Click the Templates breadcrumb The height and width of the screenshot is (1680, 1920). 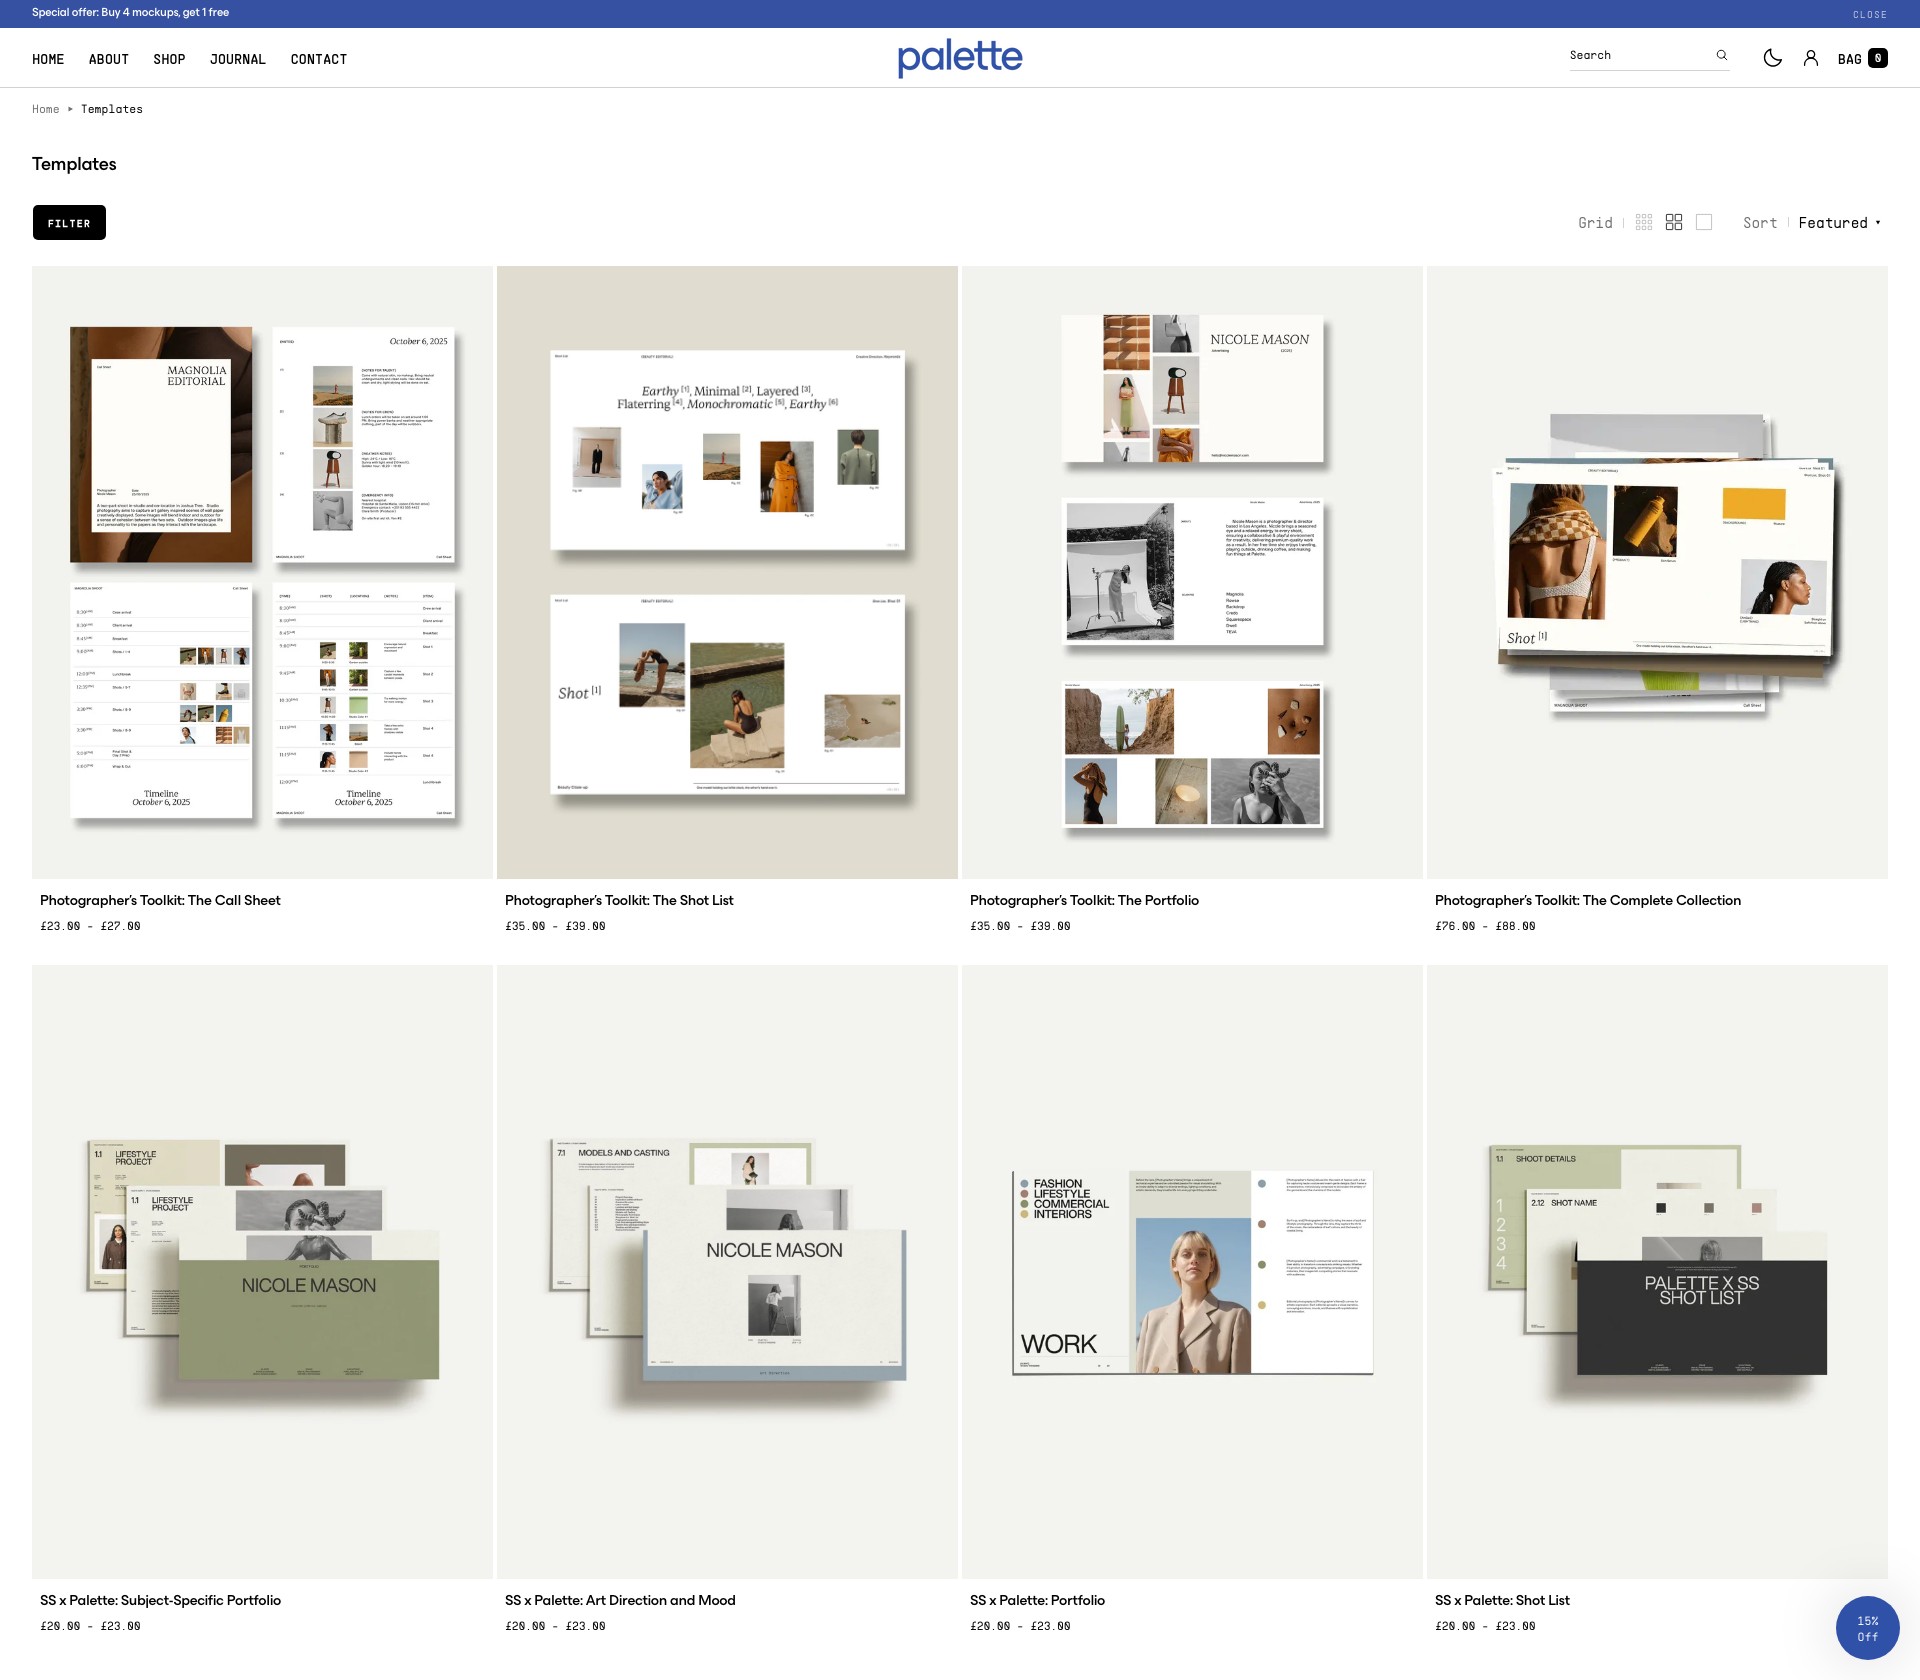pos(112,109)
